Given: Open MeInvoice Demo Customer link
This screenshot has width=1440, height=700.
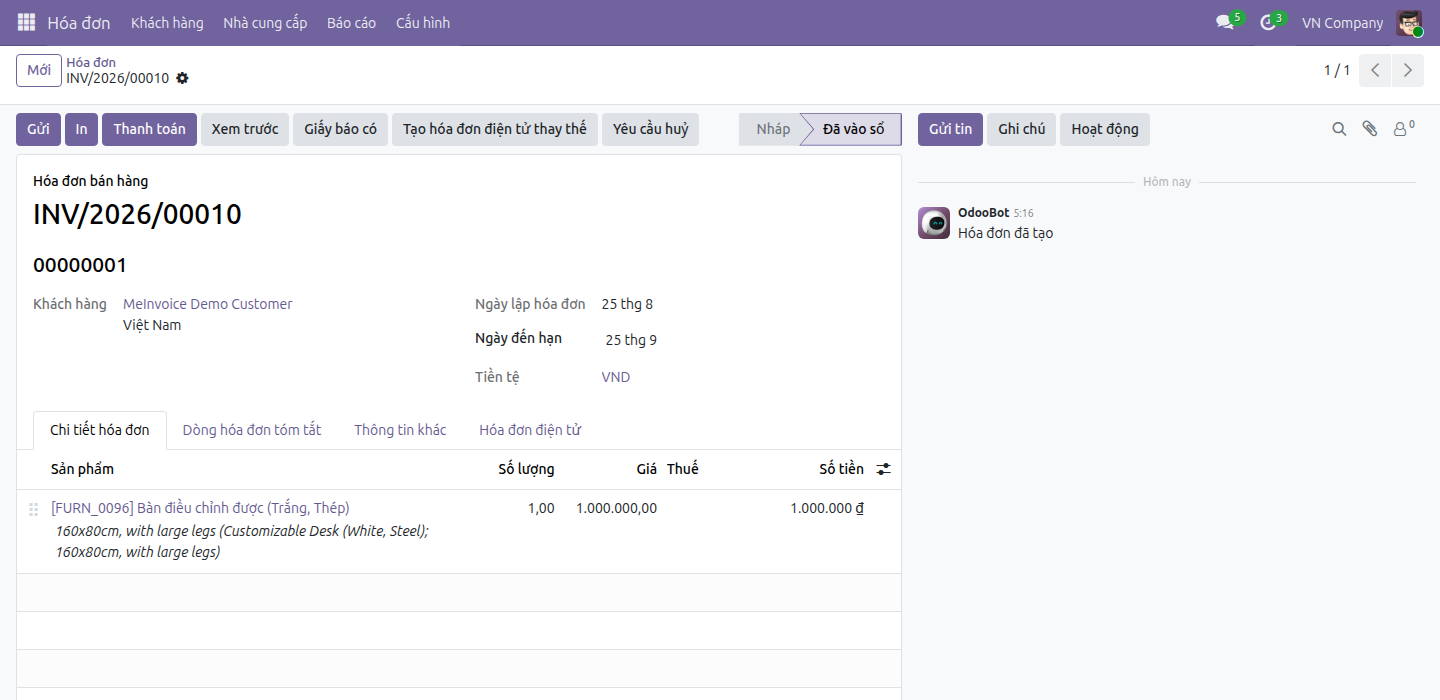Looking at the screenshot, I should coord(208,304).
